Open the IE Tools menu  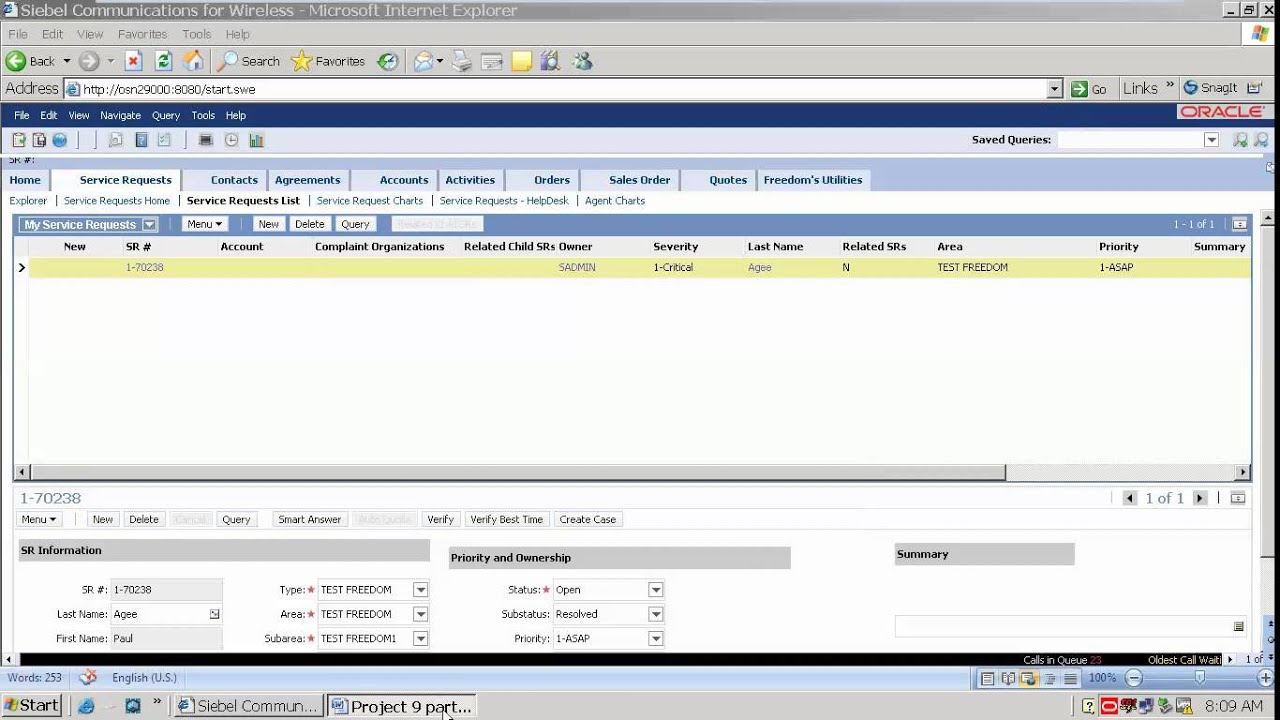196,34
